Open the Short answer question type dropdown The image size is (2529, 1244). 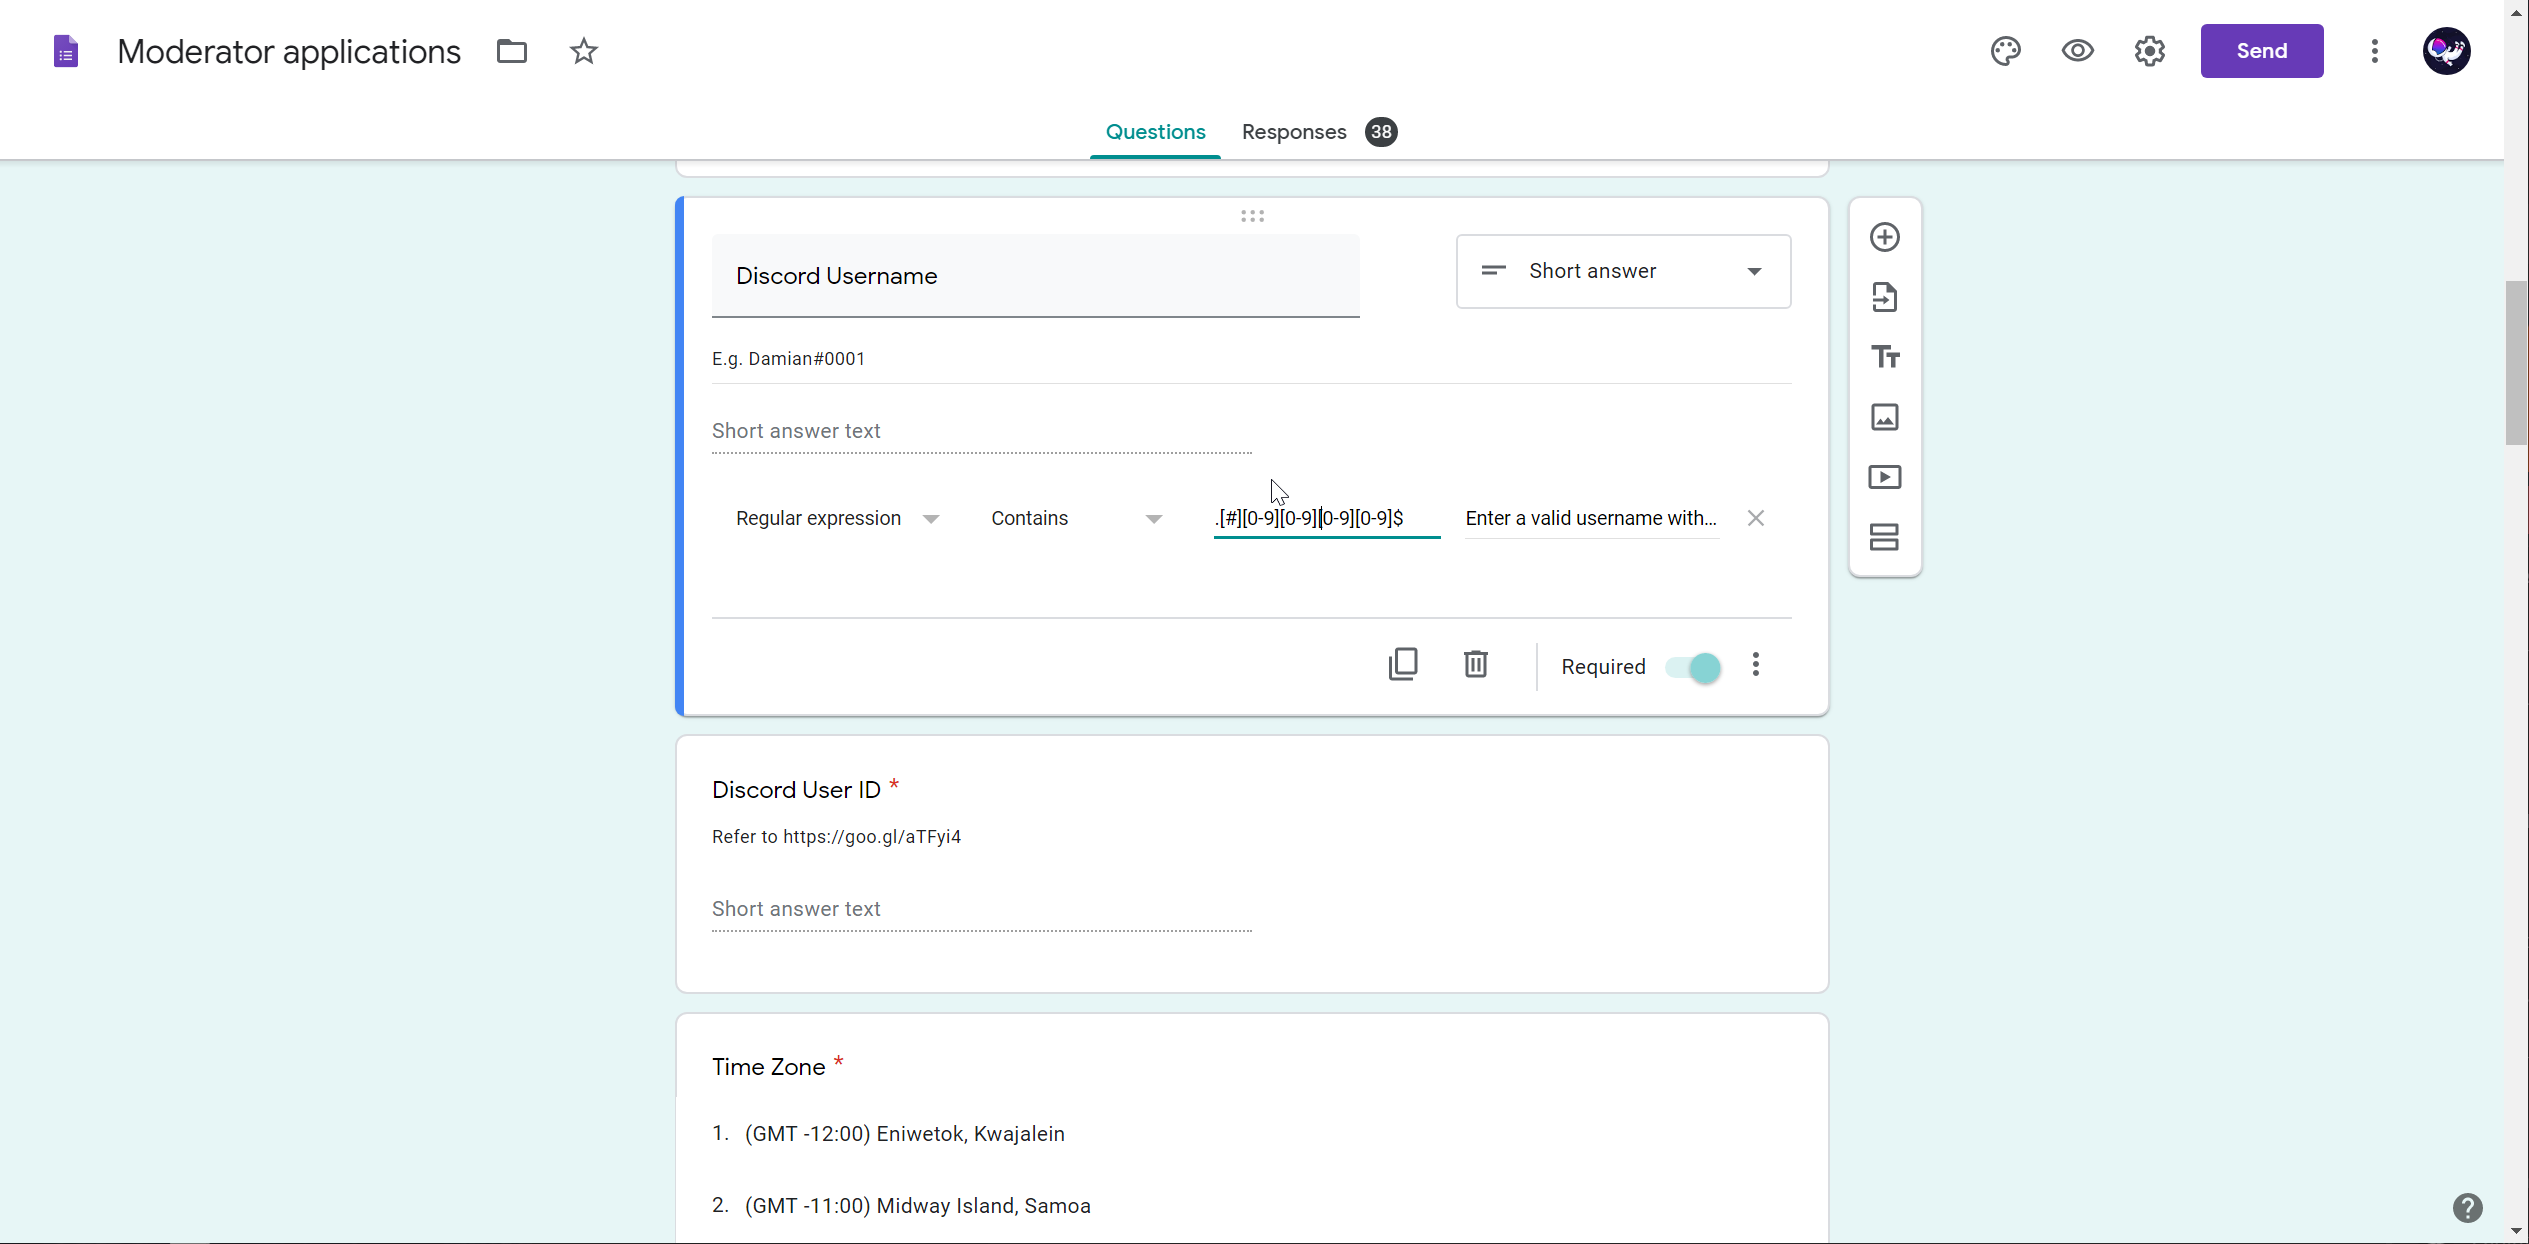1622,271
